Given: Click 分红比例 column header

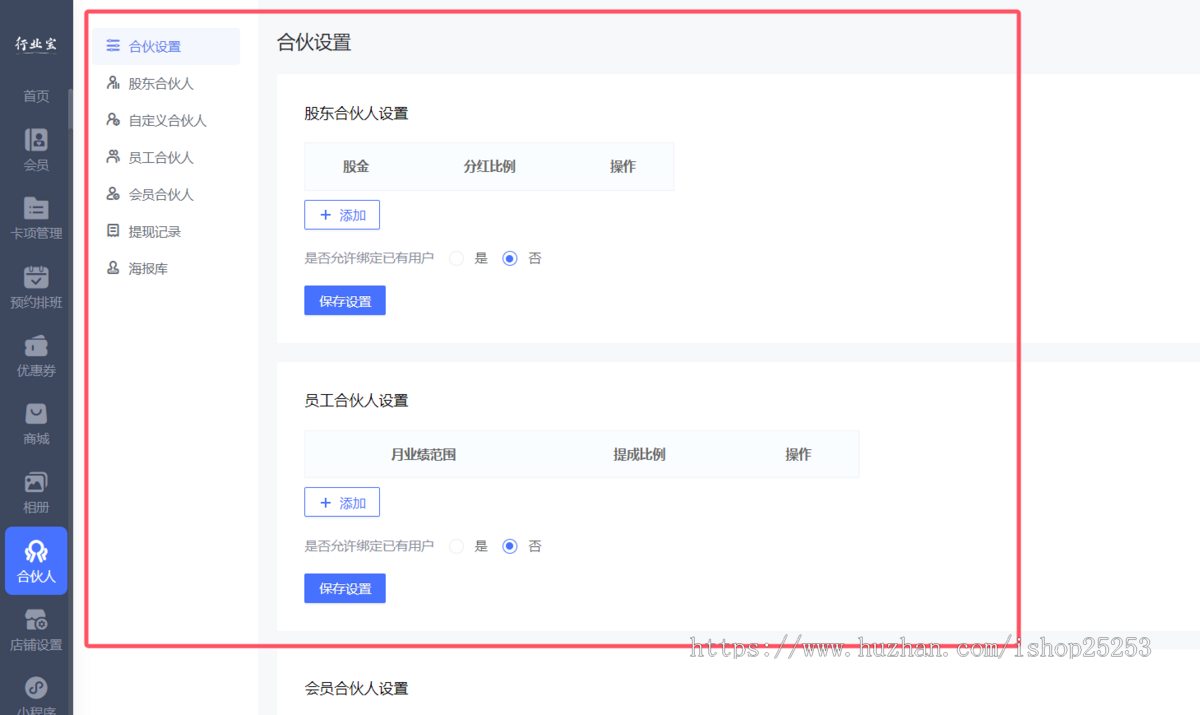Looking at the screenshot, I should [489, 167].
